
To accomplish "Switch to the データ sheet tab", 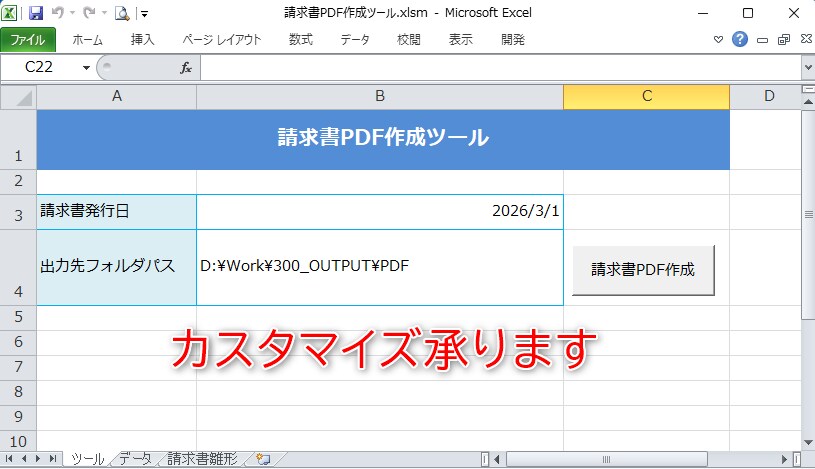I will pyautogui.click(x=135, y=459).
